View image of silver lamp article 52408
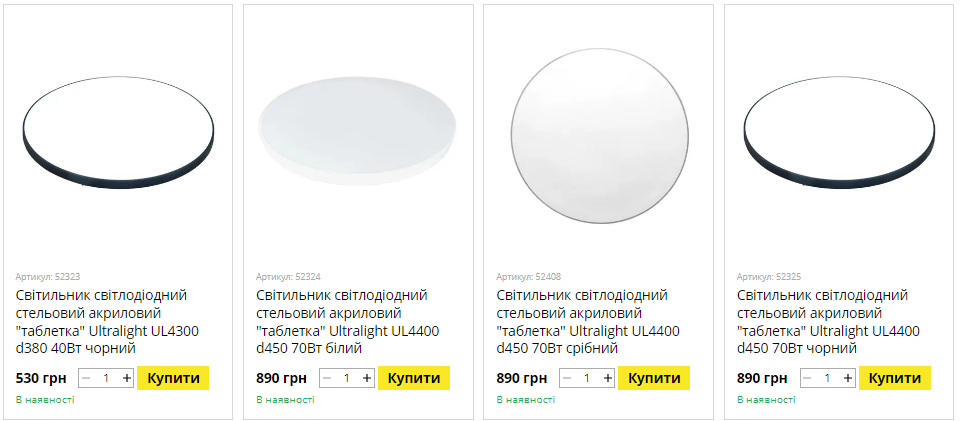Viewport: 960px width, 421px height. (598, 137)
